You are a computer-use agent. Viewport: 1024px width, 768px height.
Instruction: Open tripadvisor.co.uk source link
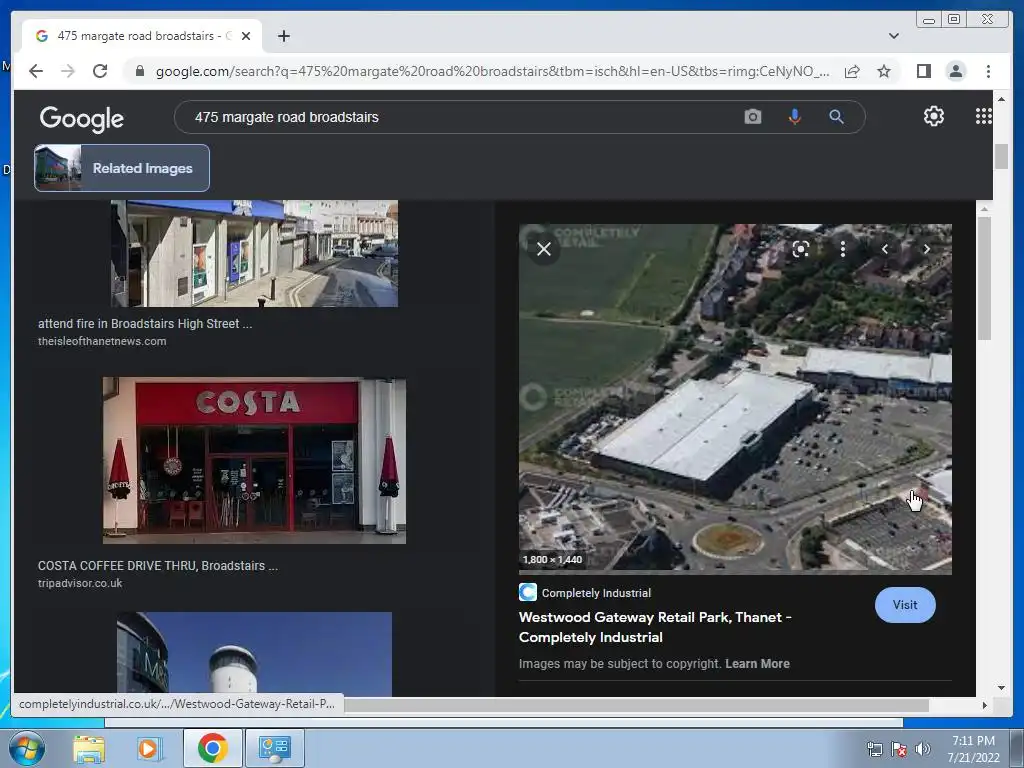click(x=80, y=583)
